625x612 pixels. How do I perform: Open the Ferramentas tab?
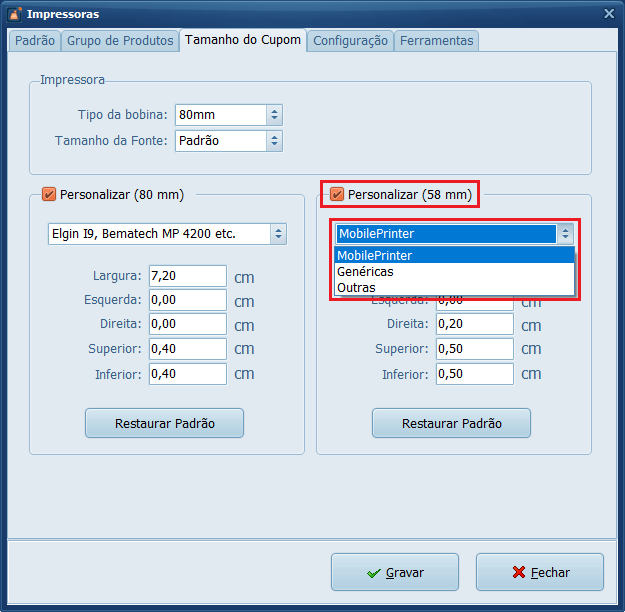click(436, 41)
